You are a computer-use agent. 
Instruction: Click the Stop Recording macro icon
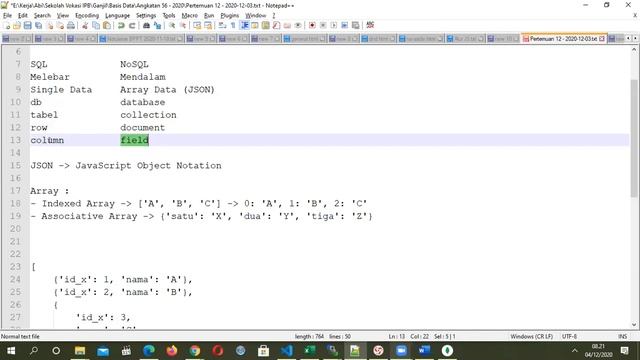(x=323, y=25)
